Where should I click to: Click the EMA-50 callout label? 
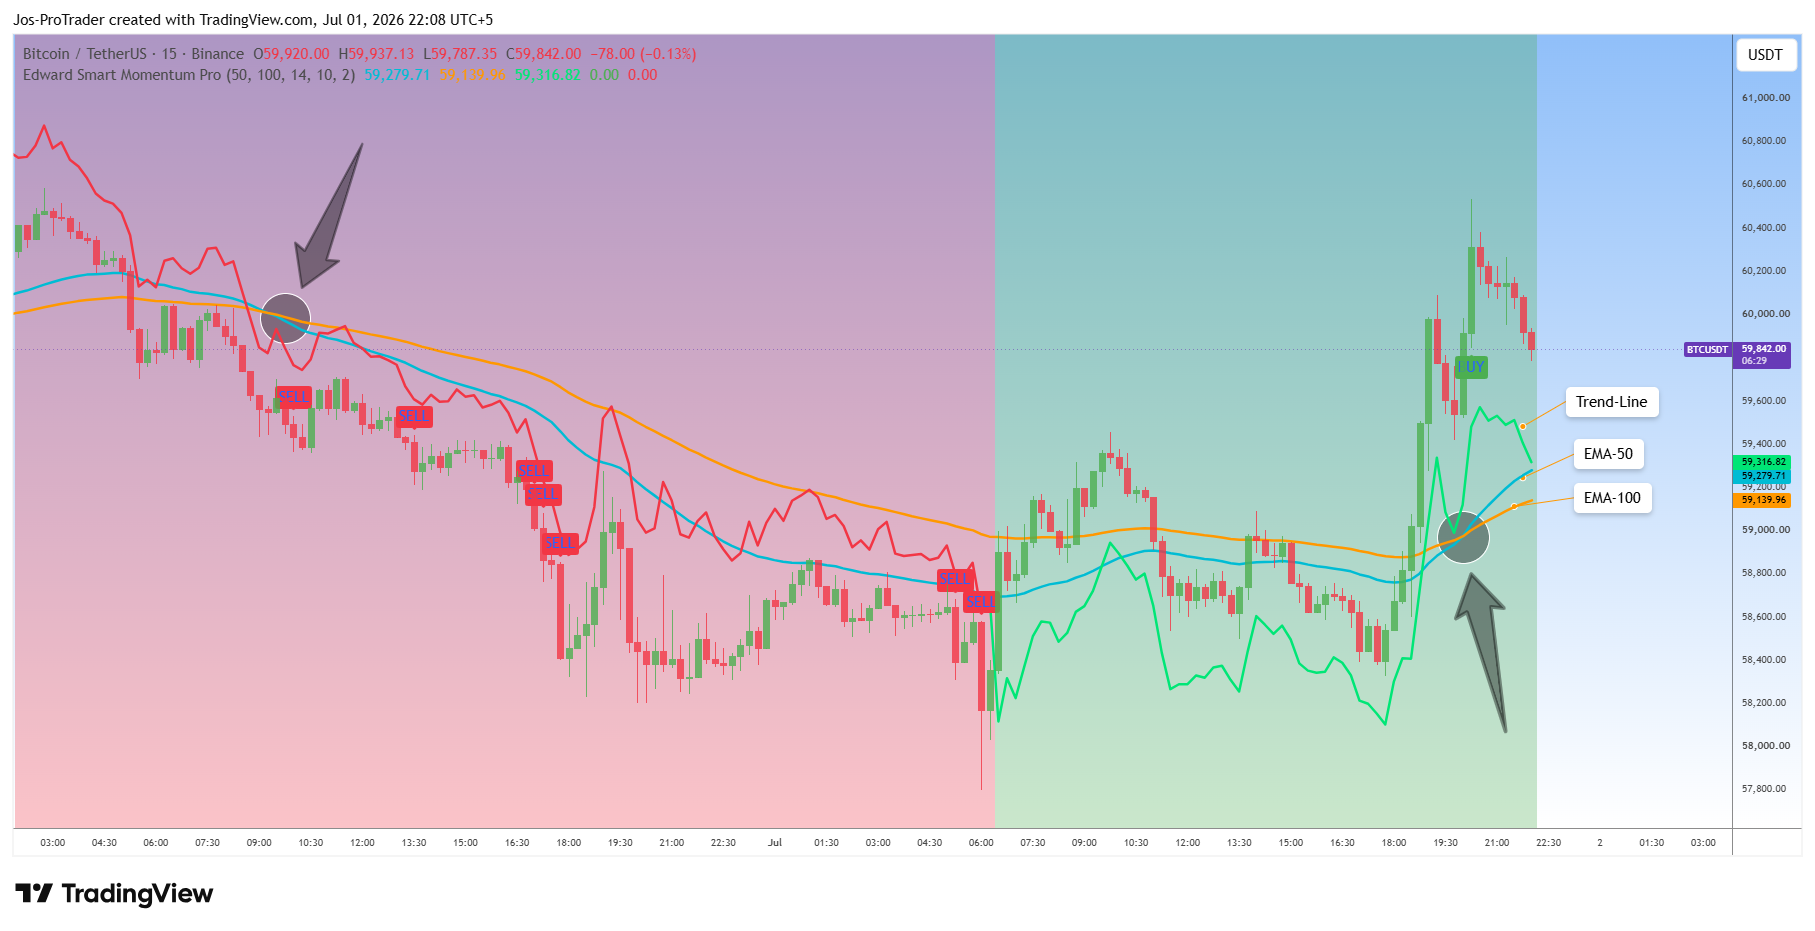click(x=1608, y=454)
